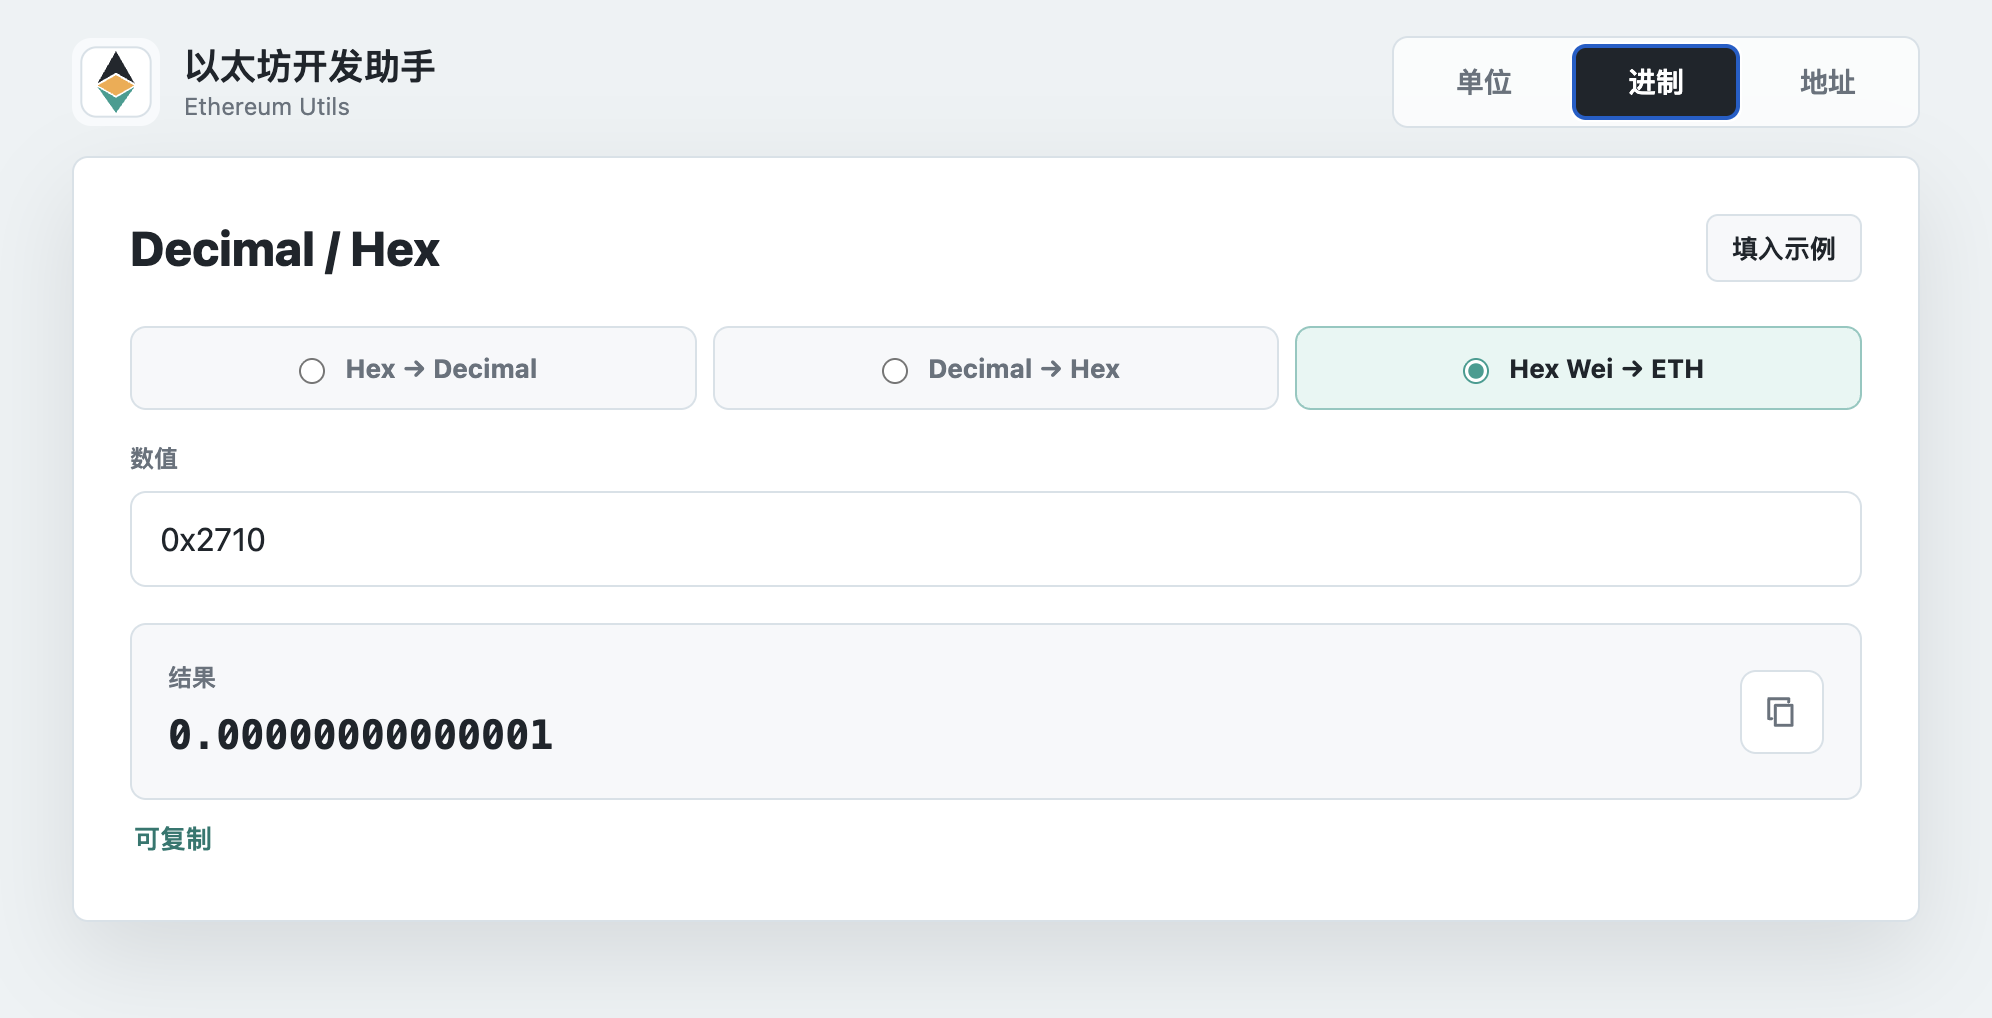1992x1018 pixels.
Task: Select the Hex → Decimal radio option
Action: [x=413, y=368]
